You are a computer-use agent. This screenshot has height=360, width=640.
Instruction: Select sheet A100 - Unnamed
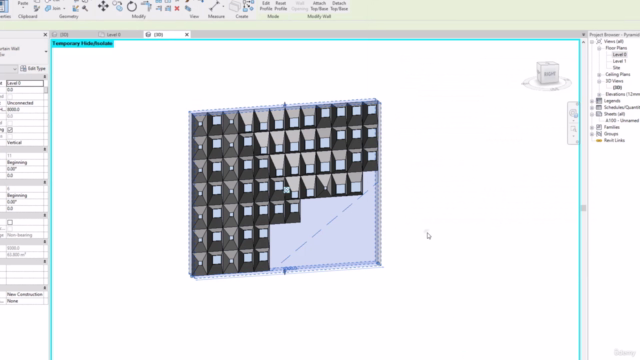pyautogui.click(x=622, y=120)
